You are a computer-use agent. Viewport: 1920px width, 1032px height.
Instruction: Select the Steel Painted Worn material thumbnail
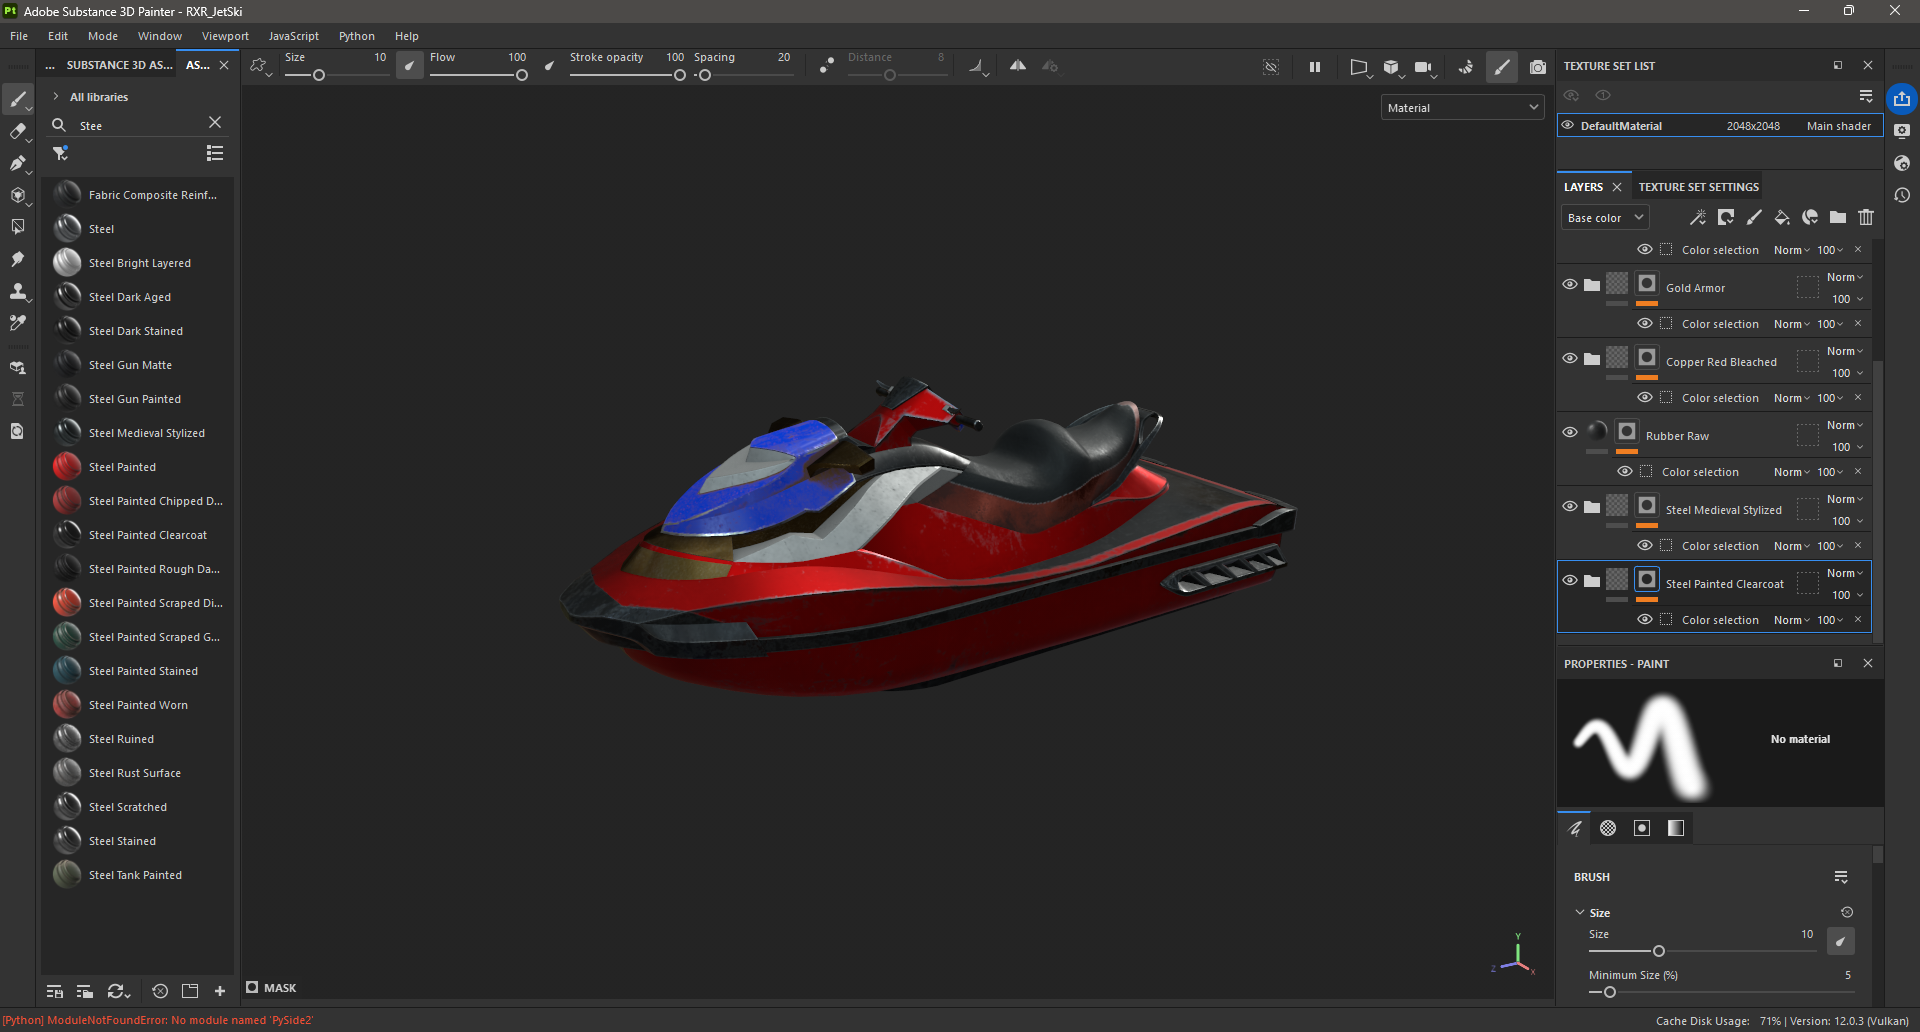67,704
